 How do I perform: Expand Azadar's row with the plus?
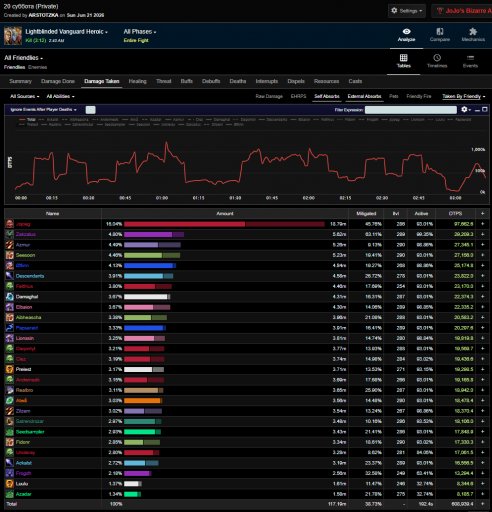(482, 494)
